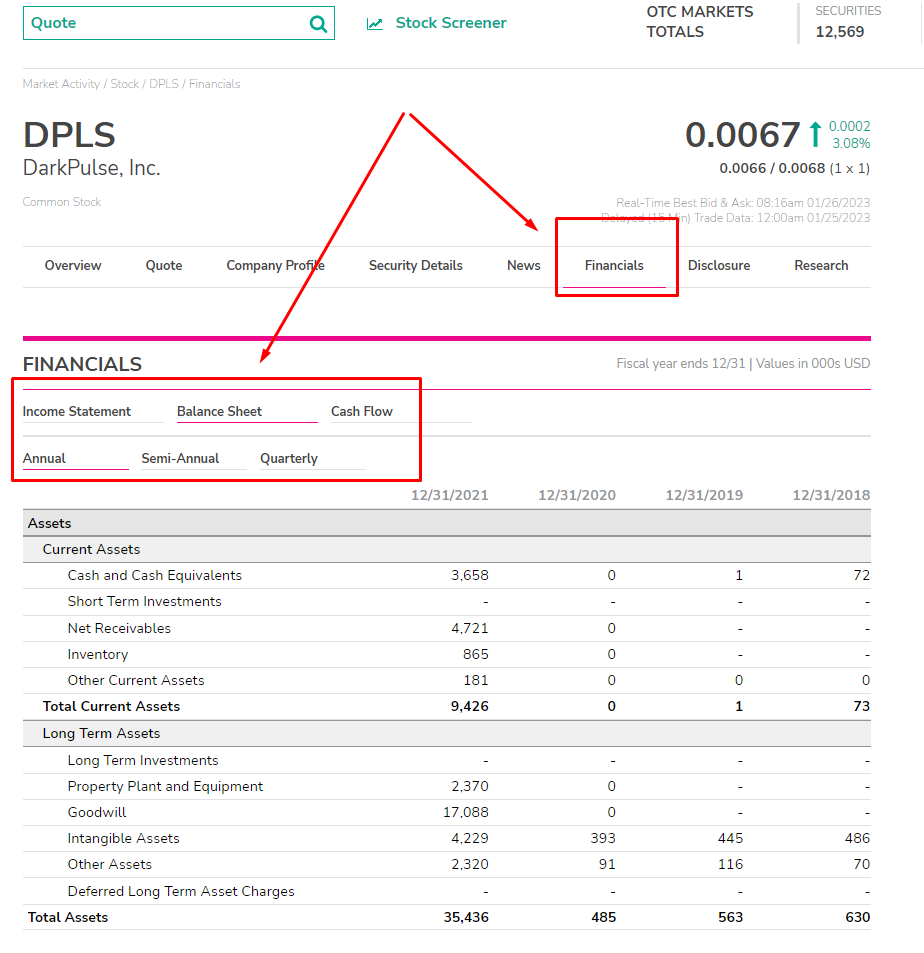Click the 0.0067 share price
The width and height of the screenshot is (924, 953).
(742, 135)
